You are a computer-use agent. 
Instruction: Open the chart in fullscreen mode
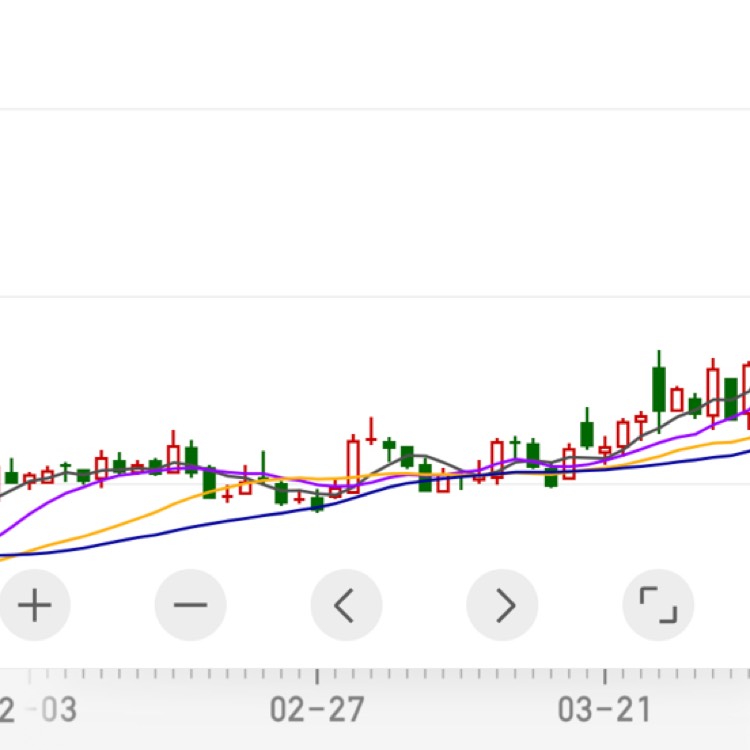(x=658, y=605)
